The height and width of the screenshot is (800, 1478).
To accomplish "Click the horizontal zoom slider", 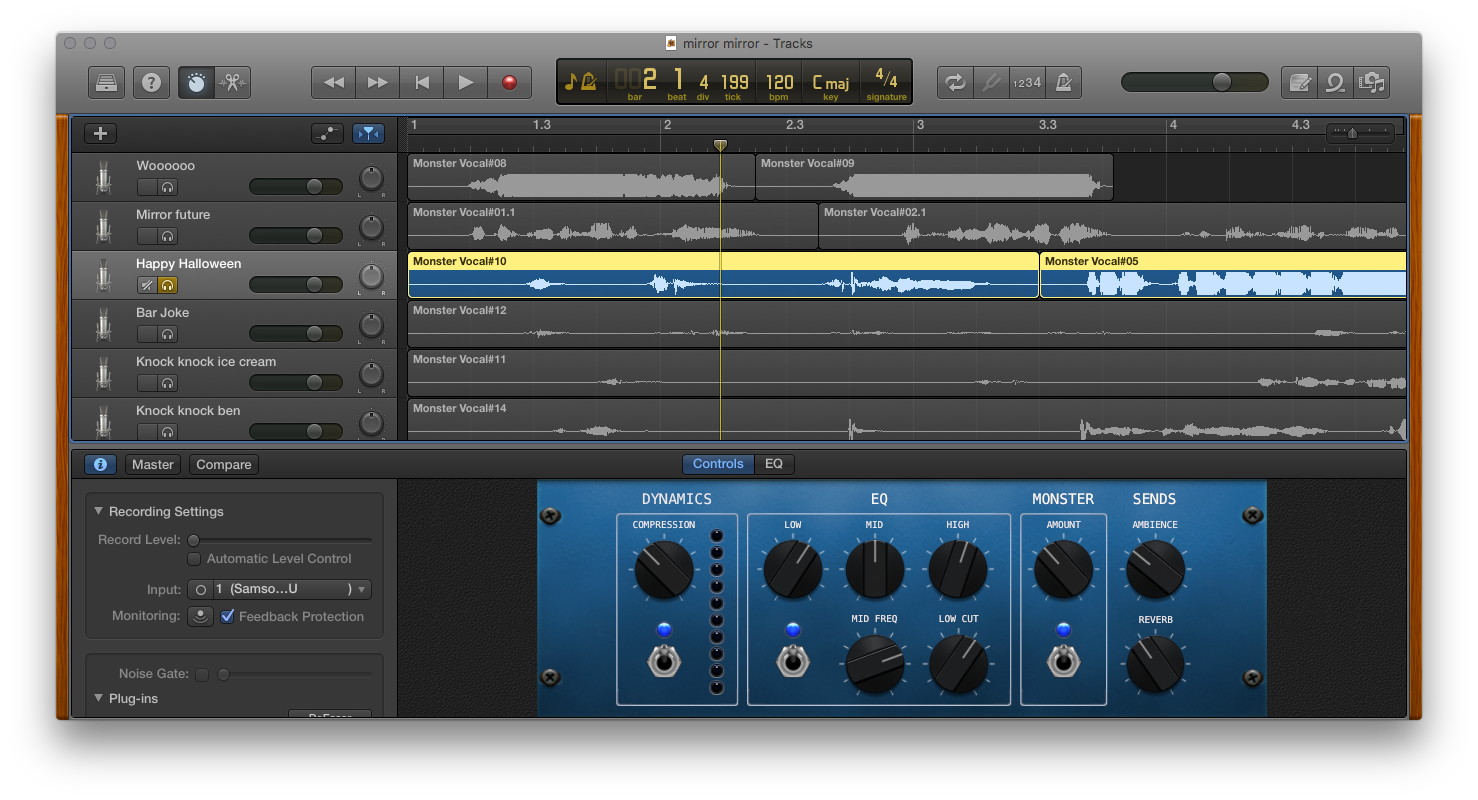I will 1360,132.
